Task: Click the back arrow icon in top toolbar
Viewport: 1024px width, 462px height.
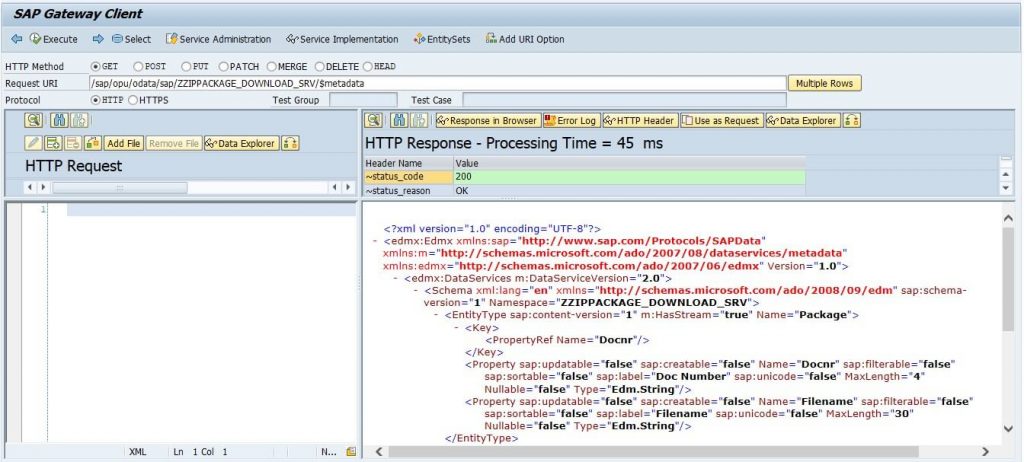Action: (16, 39)
